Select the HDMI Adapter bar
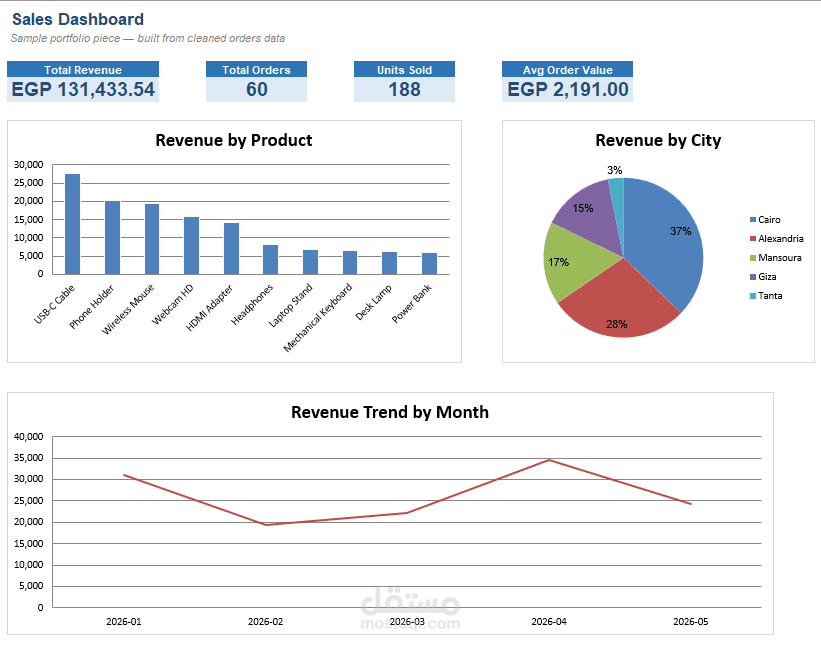Screen dimensions: 821x645 click(231, 249)
